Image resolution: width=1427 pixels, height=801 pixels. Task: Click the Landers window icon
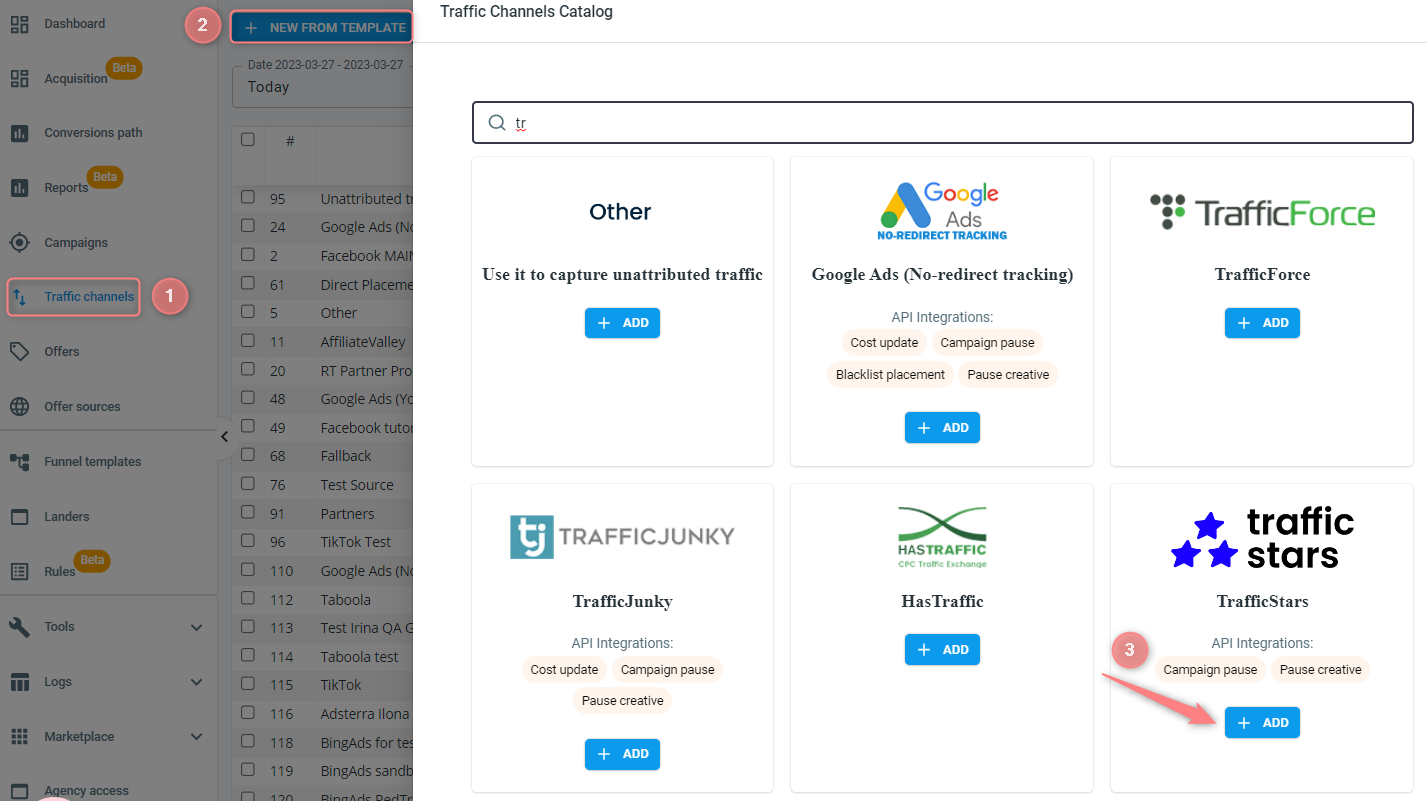(19, 517)
